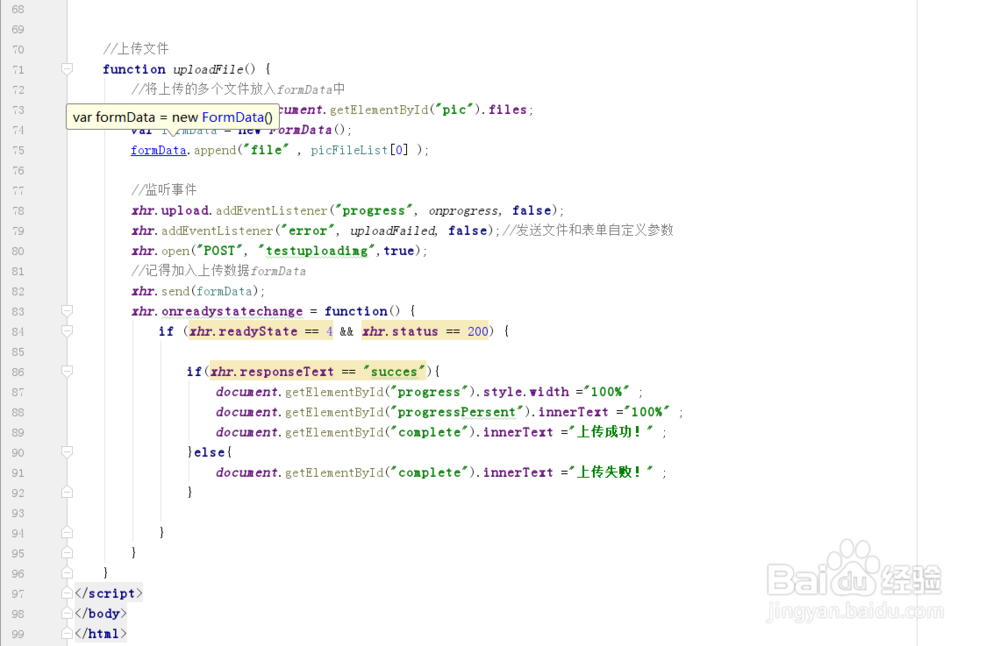The width and height of the screenshot is (1000, 646).
Task: Click style.width on line 87
Action: [526, 392]
